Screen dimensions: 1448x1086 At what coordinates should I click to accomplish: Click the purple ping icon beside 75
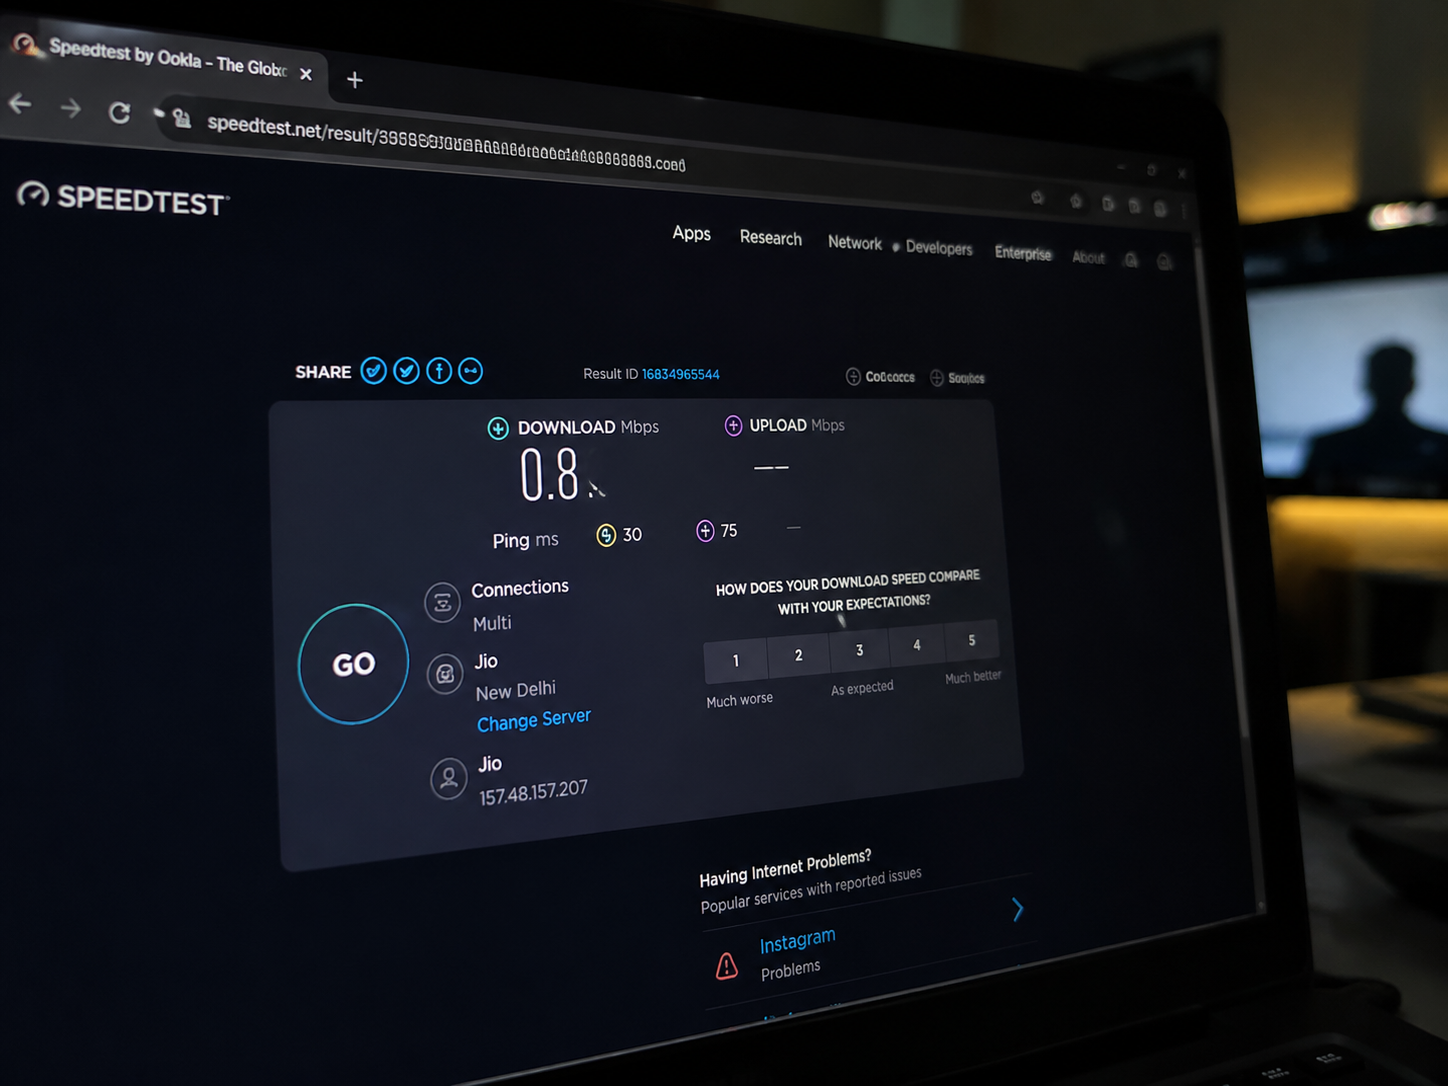coord(705,531)
